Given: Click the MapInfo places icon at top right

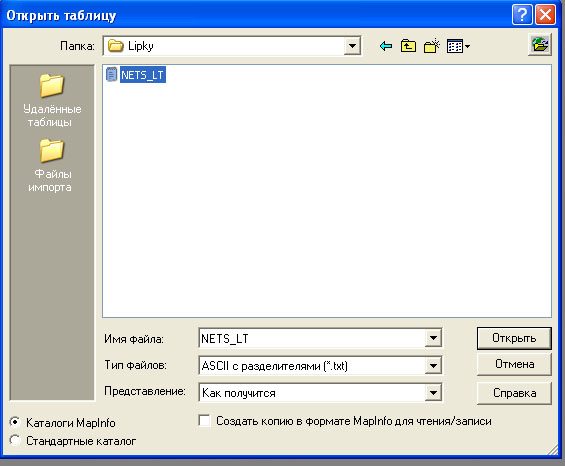Looking at the screenshot, I should (539, 45).
